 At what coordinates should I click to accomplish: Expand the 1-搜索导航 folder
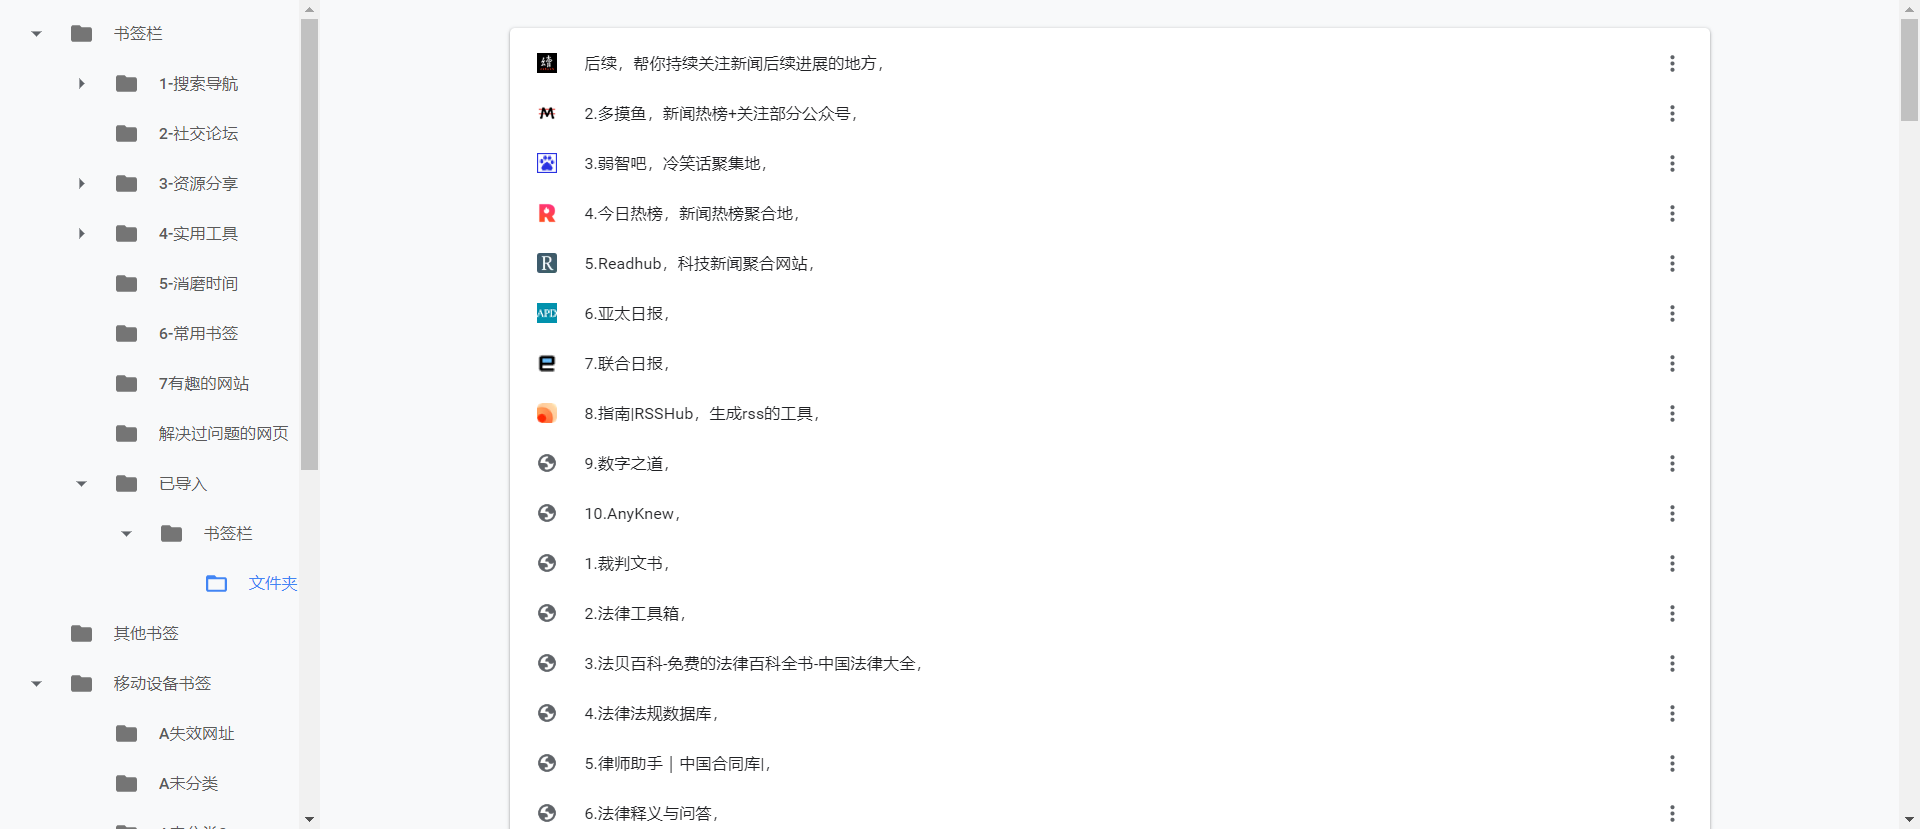point(82,84)
